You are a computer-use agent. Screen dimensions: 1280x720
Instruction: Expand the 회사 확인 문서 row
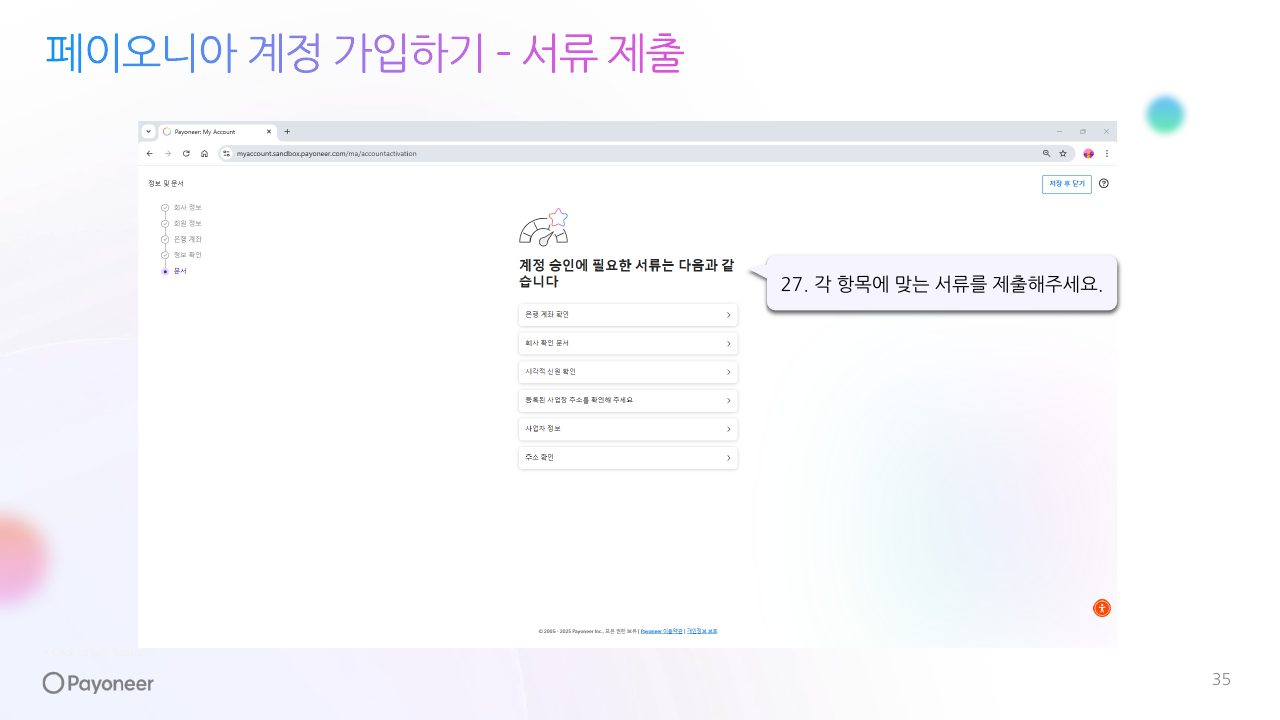coord(628,343)
